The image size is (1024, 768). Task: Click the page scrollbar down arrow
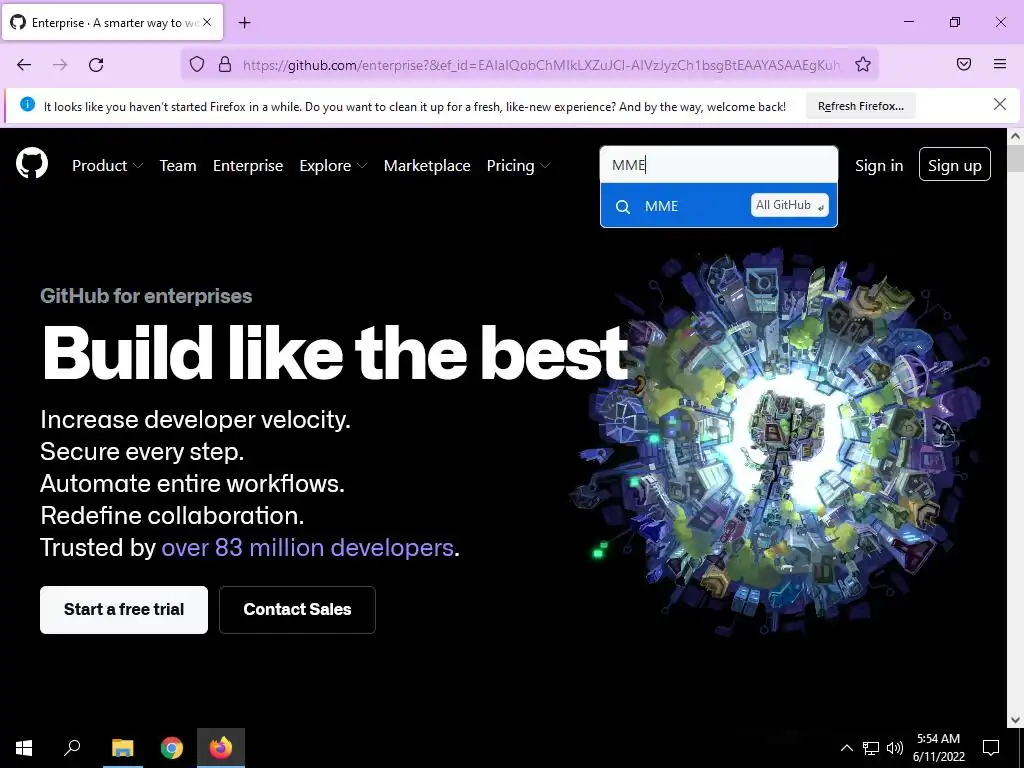1016,720
